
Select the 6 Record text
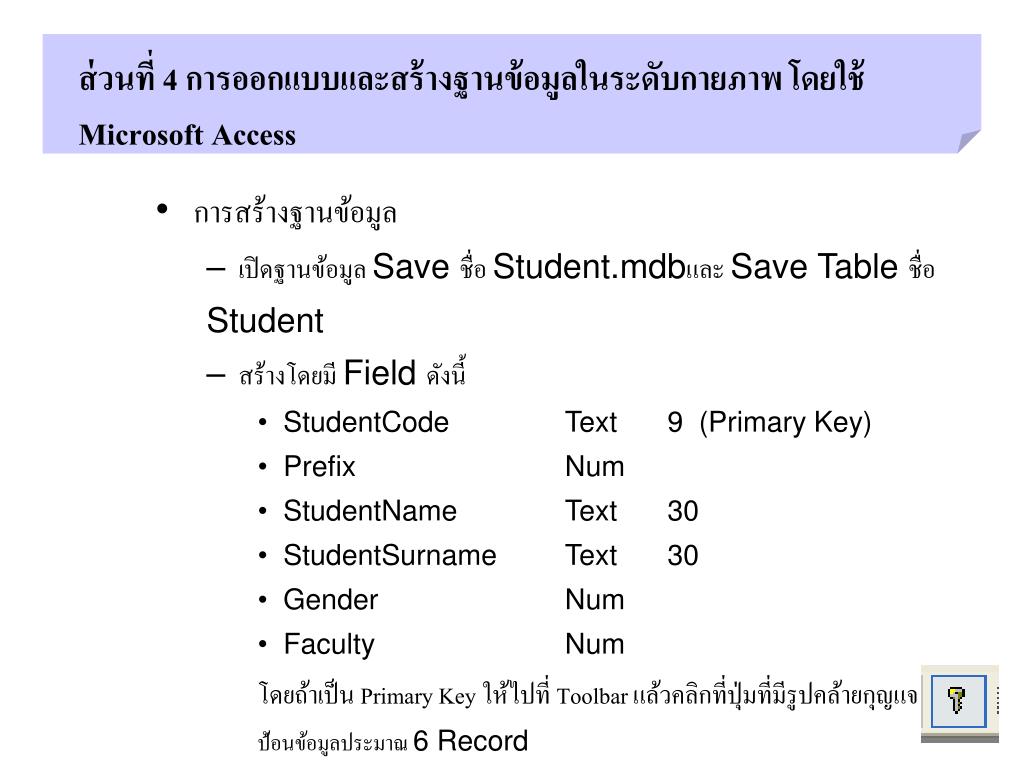pos(470,741)
